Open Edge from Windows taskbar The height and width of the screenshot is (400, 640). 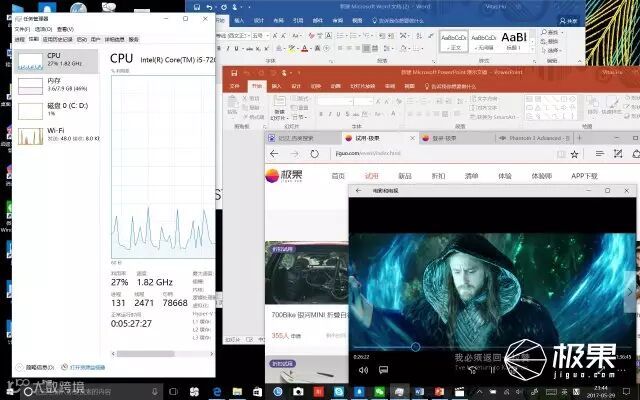217,392
